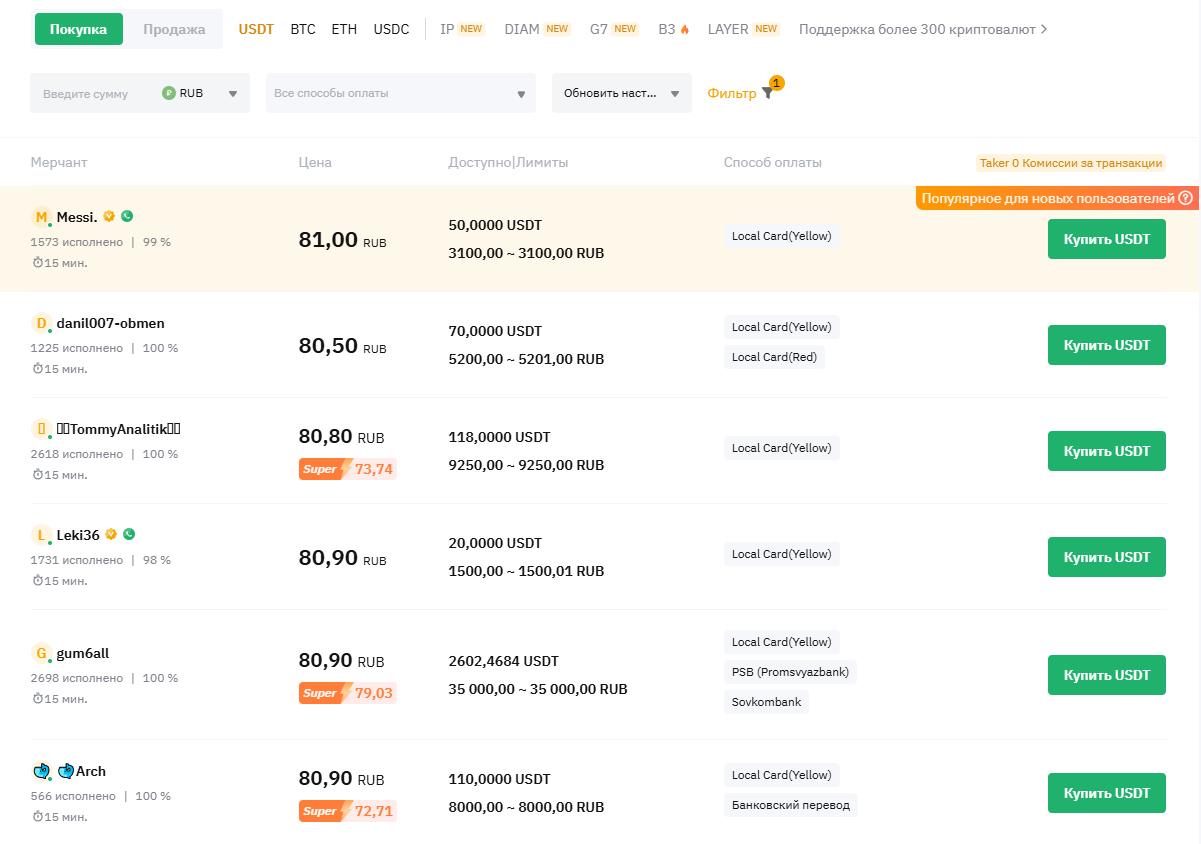The image size is (1201, 844).
Task: Click the green icon next to Leki36
Action: 129,534
